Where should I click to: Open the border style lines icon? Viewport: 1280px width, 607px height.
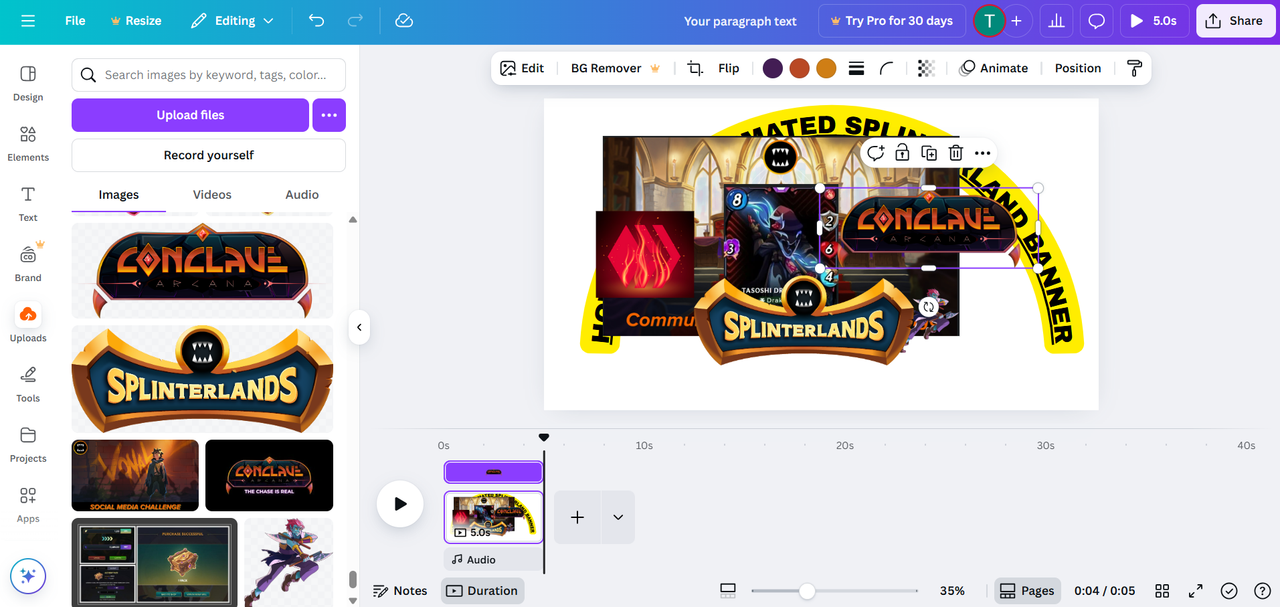pyautogui.click(x=856, y=68)
